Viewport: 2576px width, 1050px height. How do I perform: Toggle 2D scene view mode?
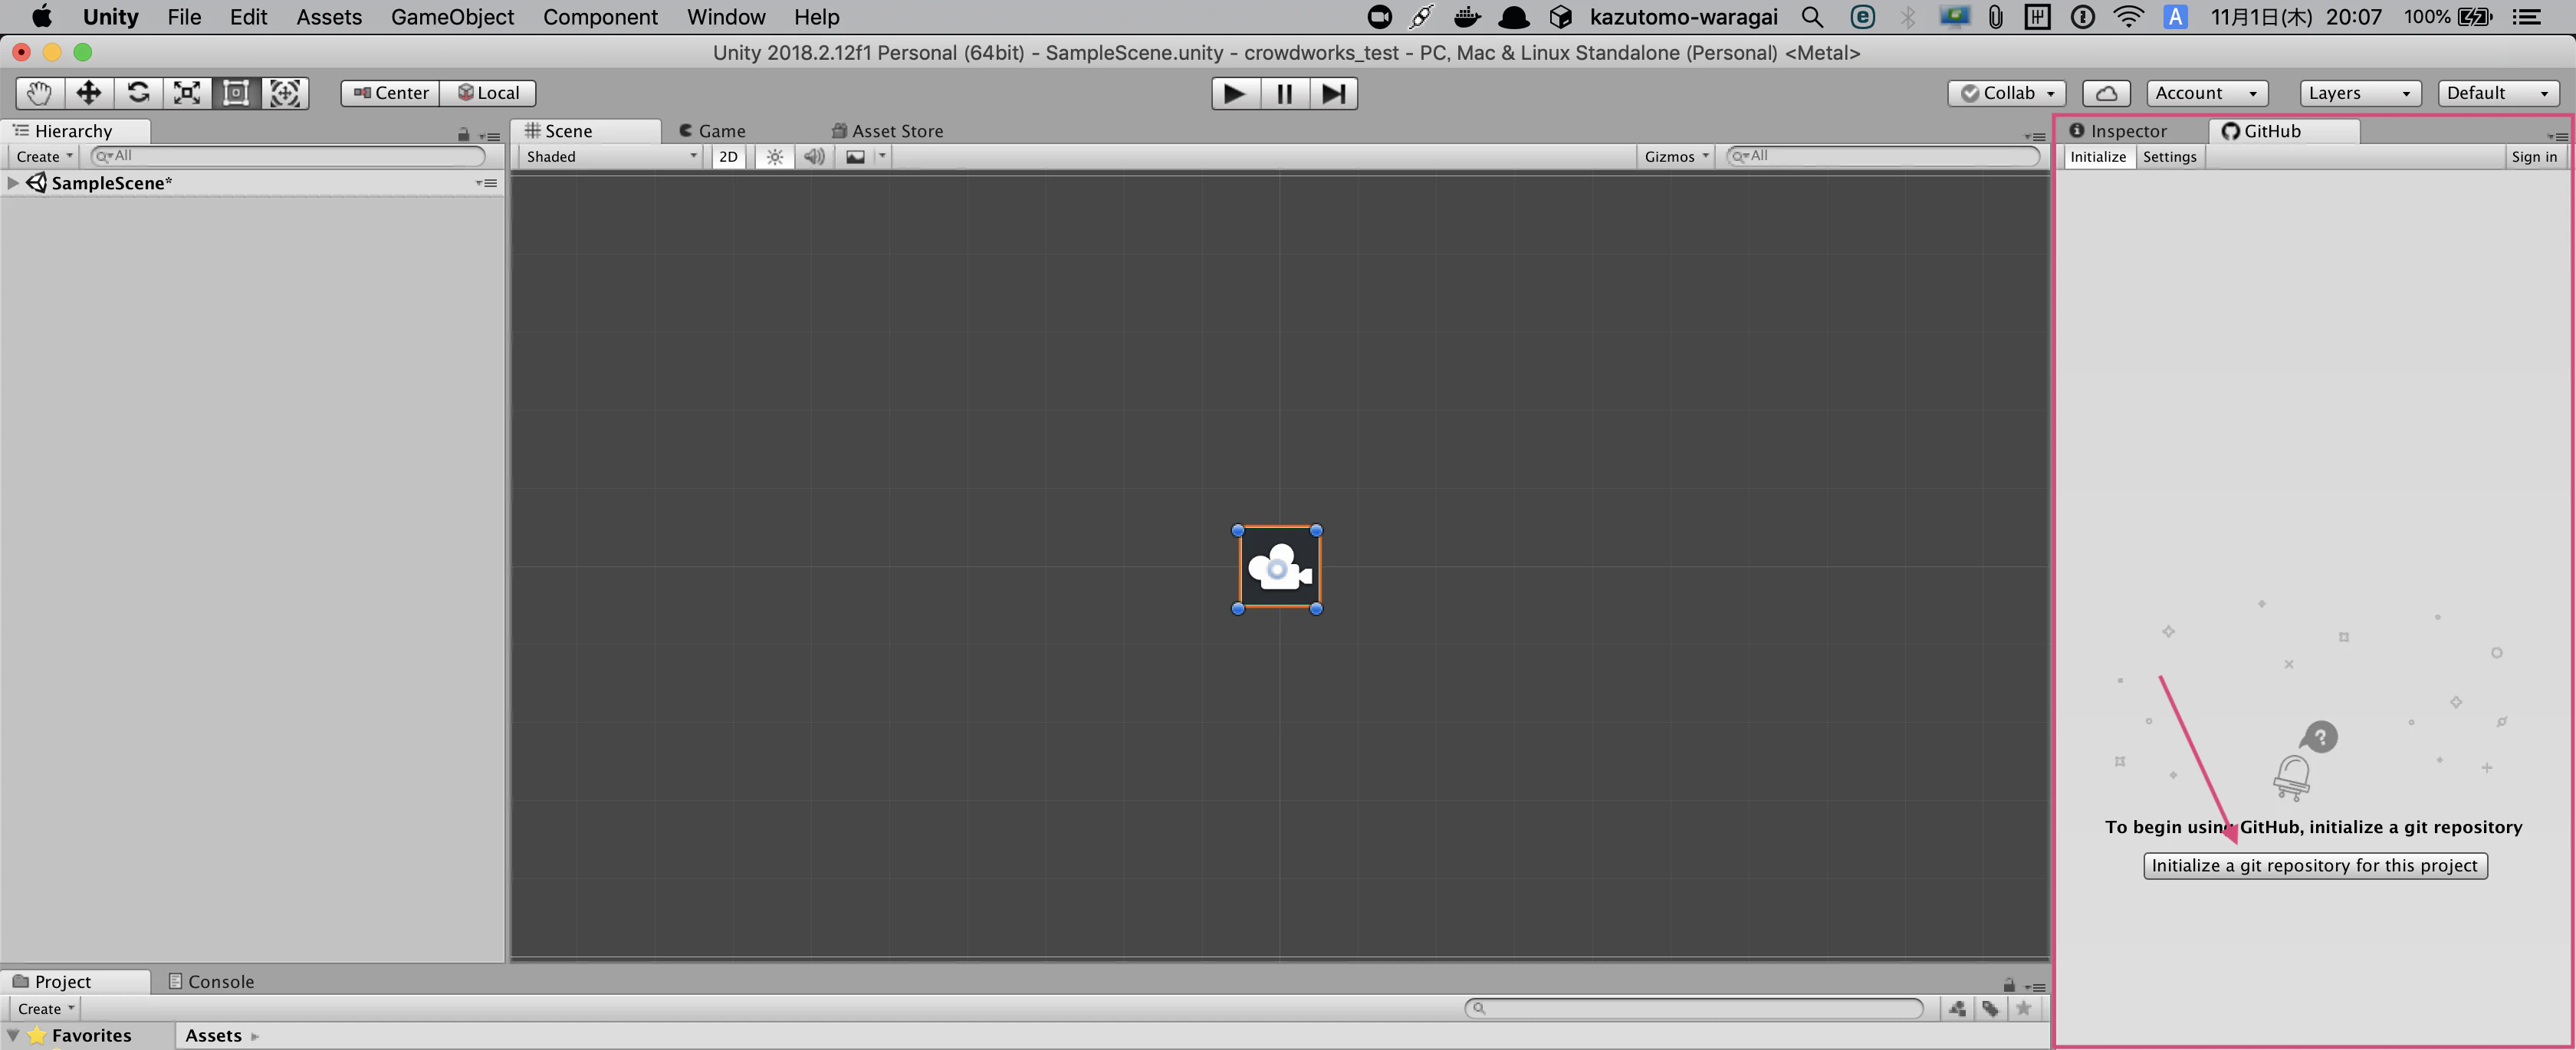point(728,156)
